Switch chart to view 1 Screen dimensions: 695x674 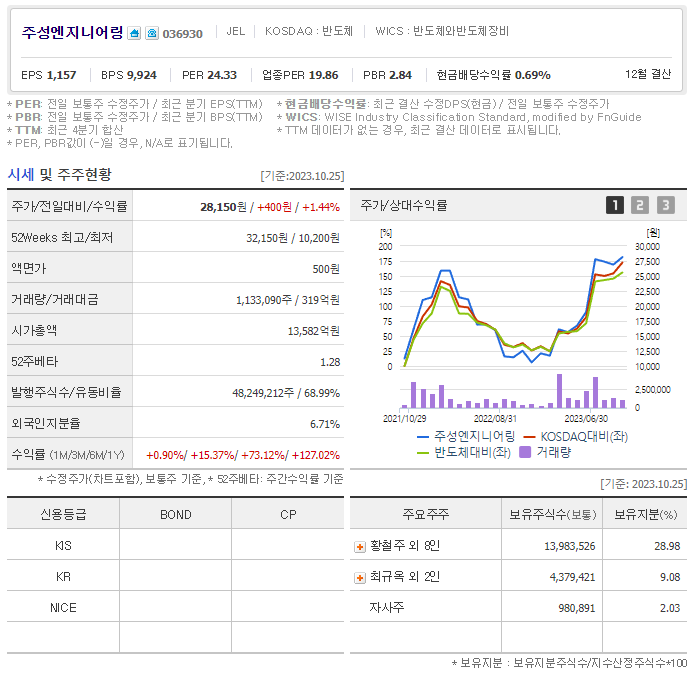click(x=615, y=205)
